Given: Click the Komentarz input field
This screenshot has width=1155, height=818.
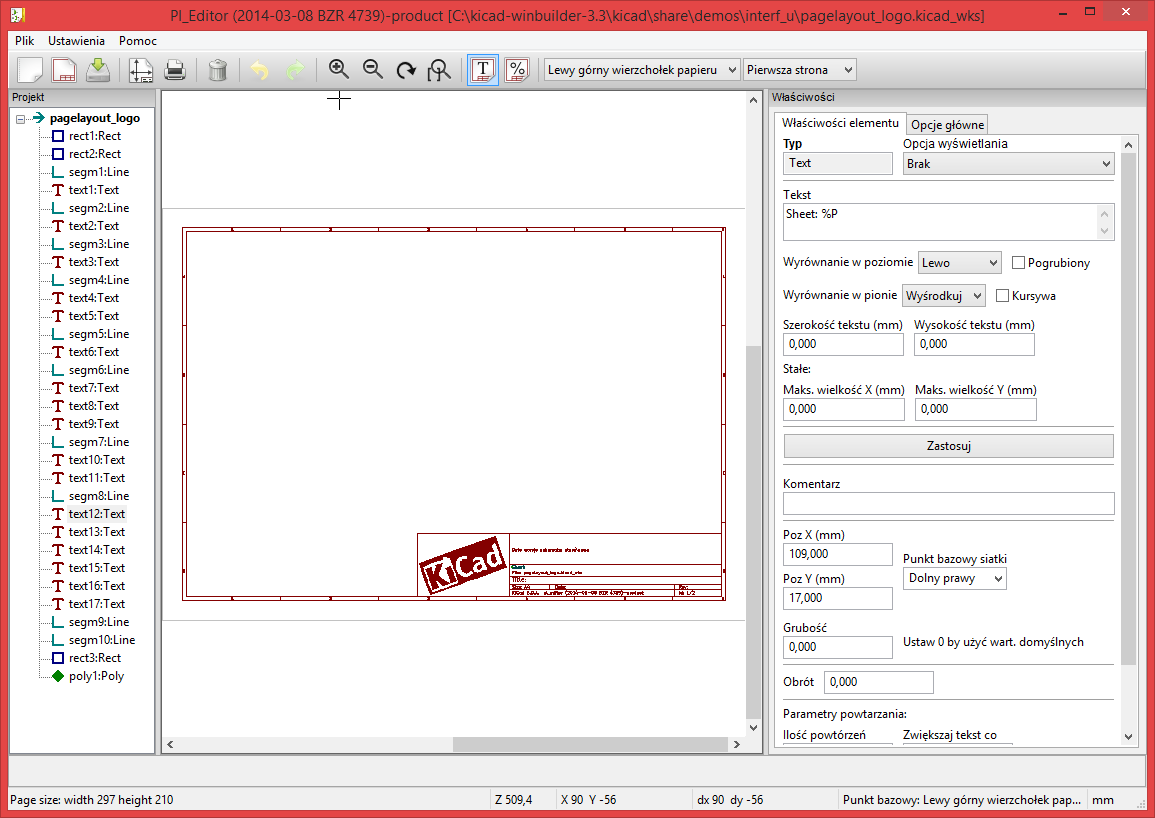Looking at the screenshot, I should pyautogui.click(x=948, y=504).
